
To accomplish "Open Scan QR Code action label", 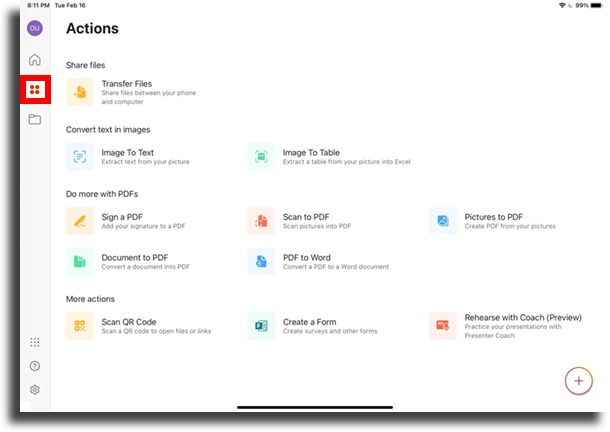I will pyautogui.click(x=129, y=322).
